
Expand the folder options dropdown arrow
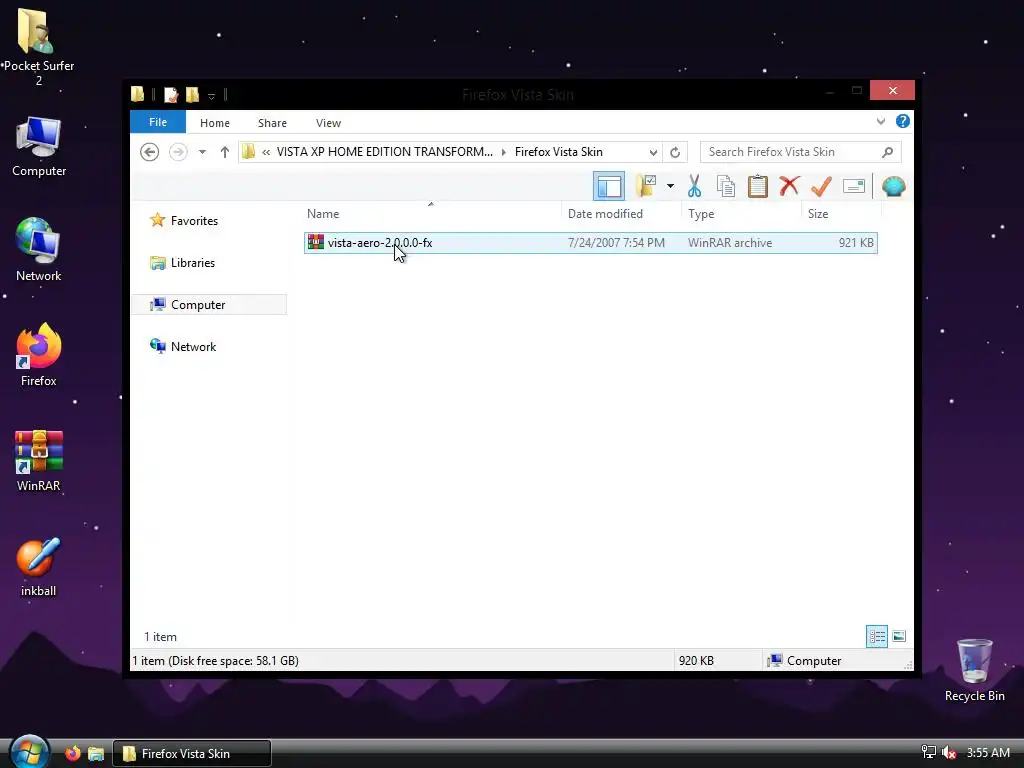pyautogui.click(x=670, y=187)
